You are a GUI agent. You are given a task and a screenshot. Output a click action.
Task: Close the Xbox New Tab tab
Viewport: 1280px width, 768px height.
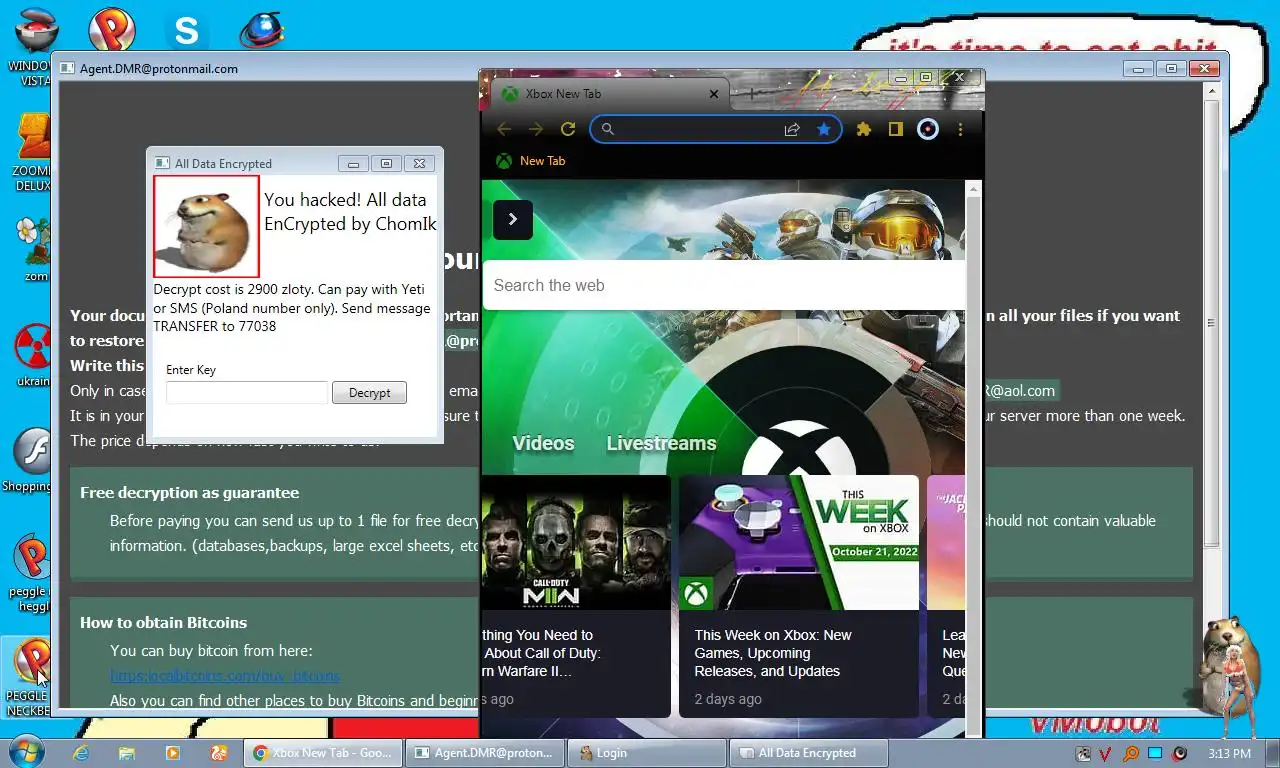click(x=714, y=94)
